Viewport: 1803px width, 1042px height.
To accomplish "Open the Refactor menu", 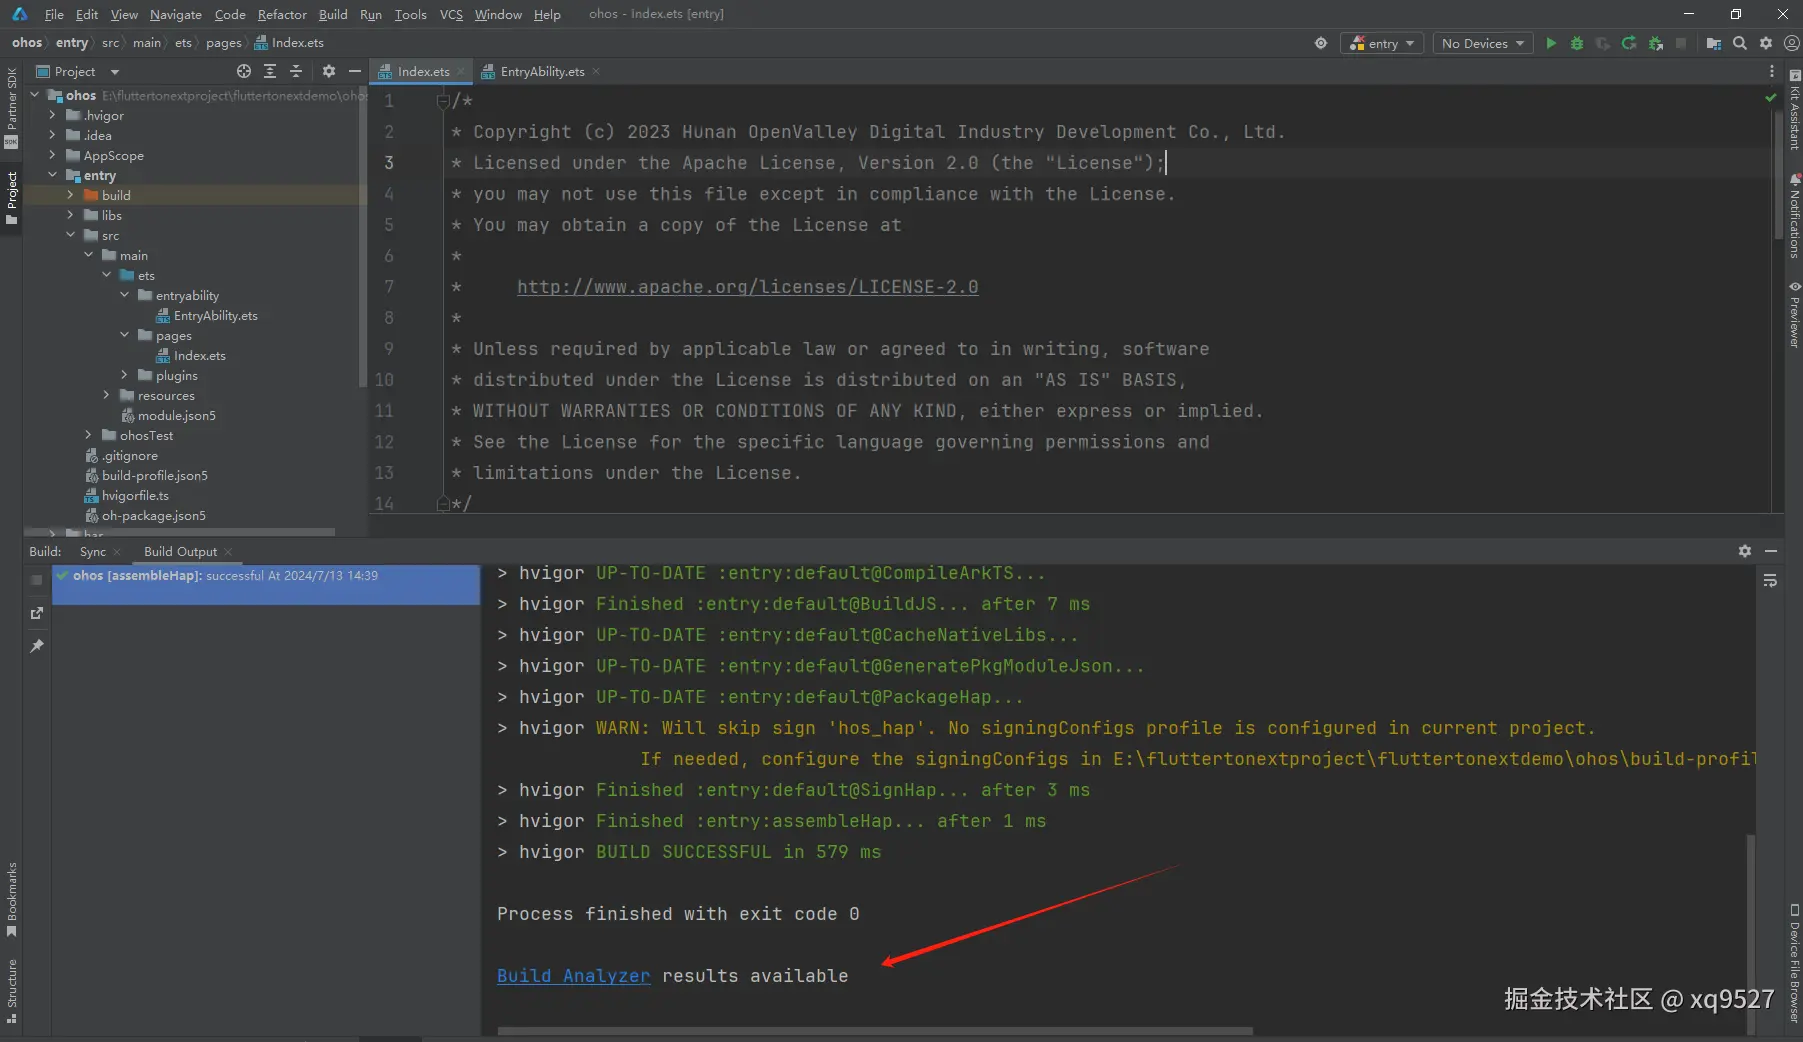I will coord(282,14).
